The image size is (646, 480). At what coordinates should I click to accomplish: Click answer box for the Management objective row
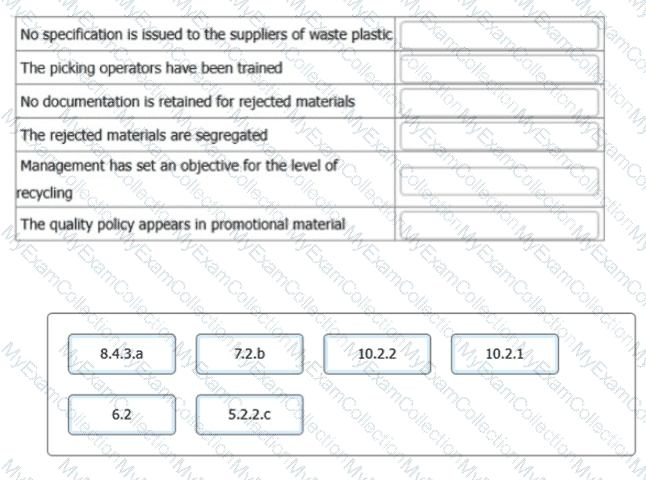coord(499,180)
